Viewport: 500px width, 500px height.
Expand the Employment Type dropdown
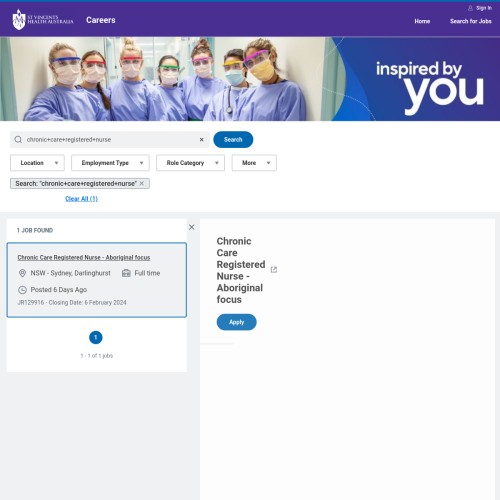110,163
